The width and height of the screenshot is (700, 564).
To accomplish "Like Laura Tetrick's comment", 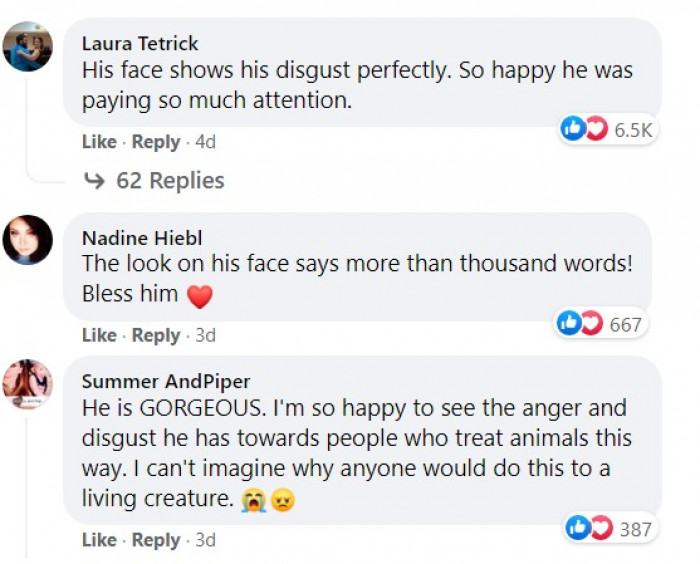I will 99,142.
